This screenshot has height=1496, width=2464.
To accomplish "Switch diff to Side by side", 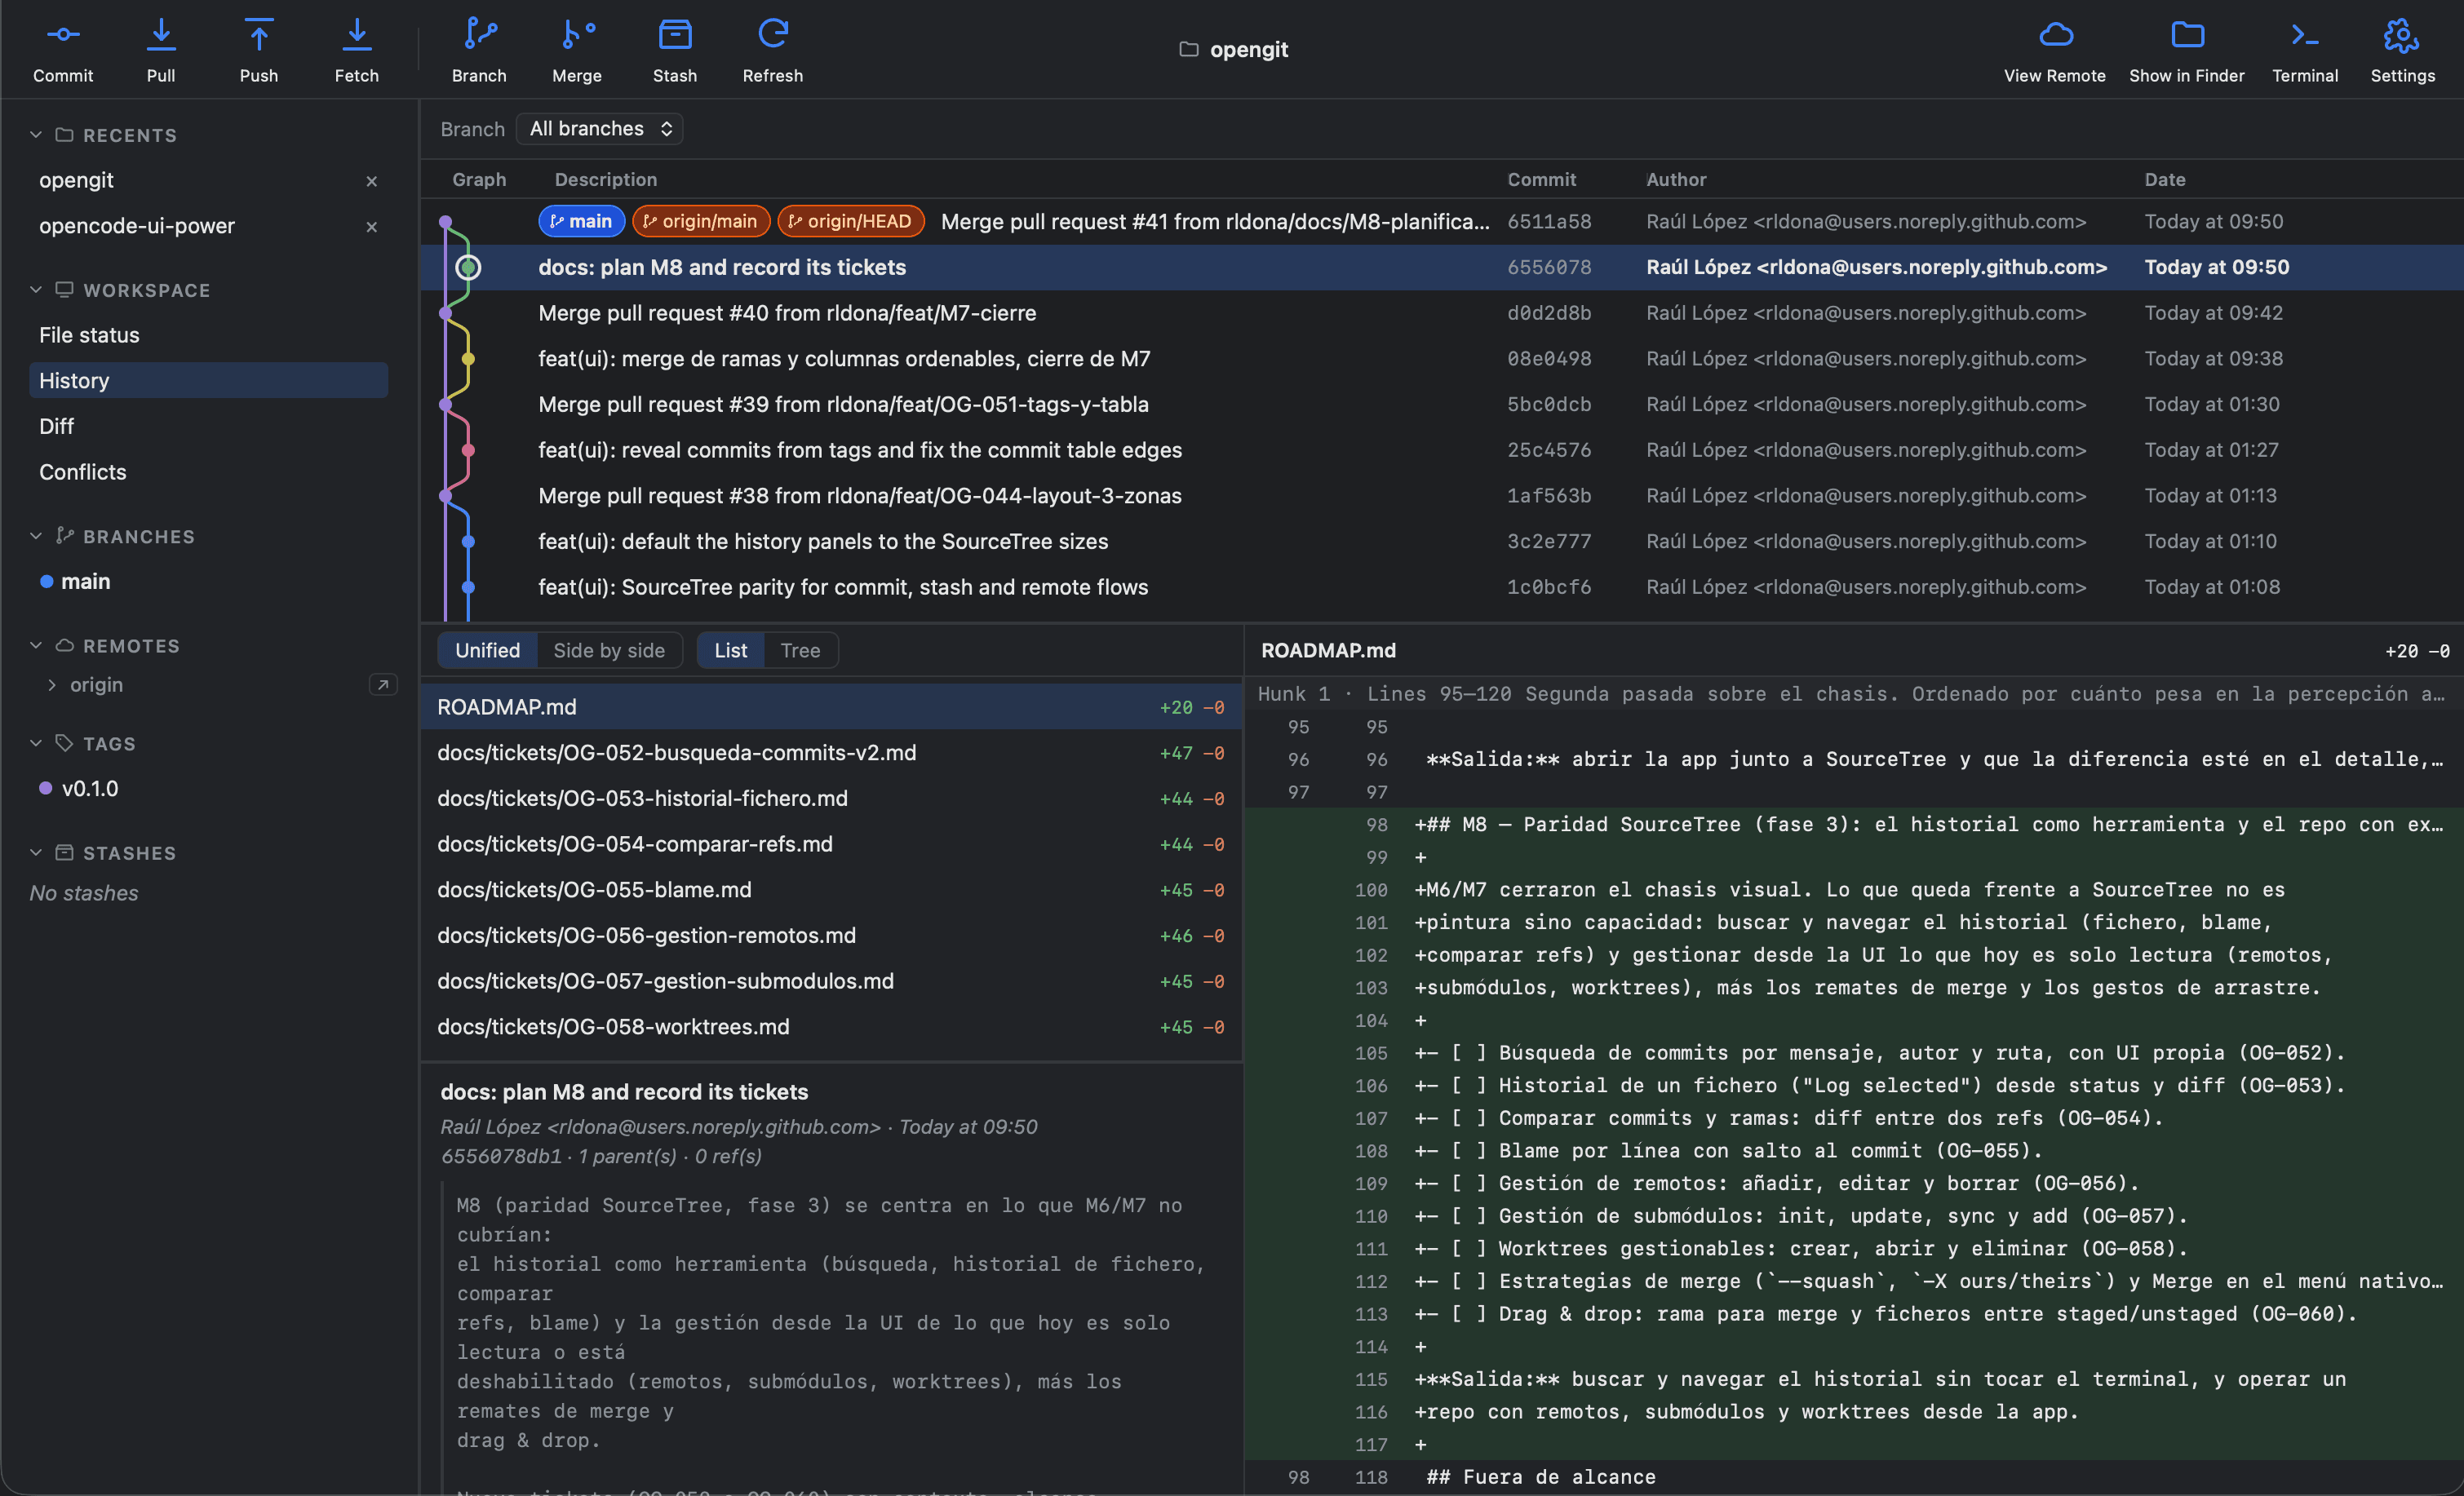I will click(x=609, y=650).
